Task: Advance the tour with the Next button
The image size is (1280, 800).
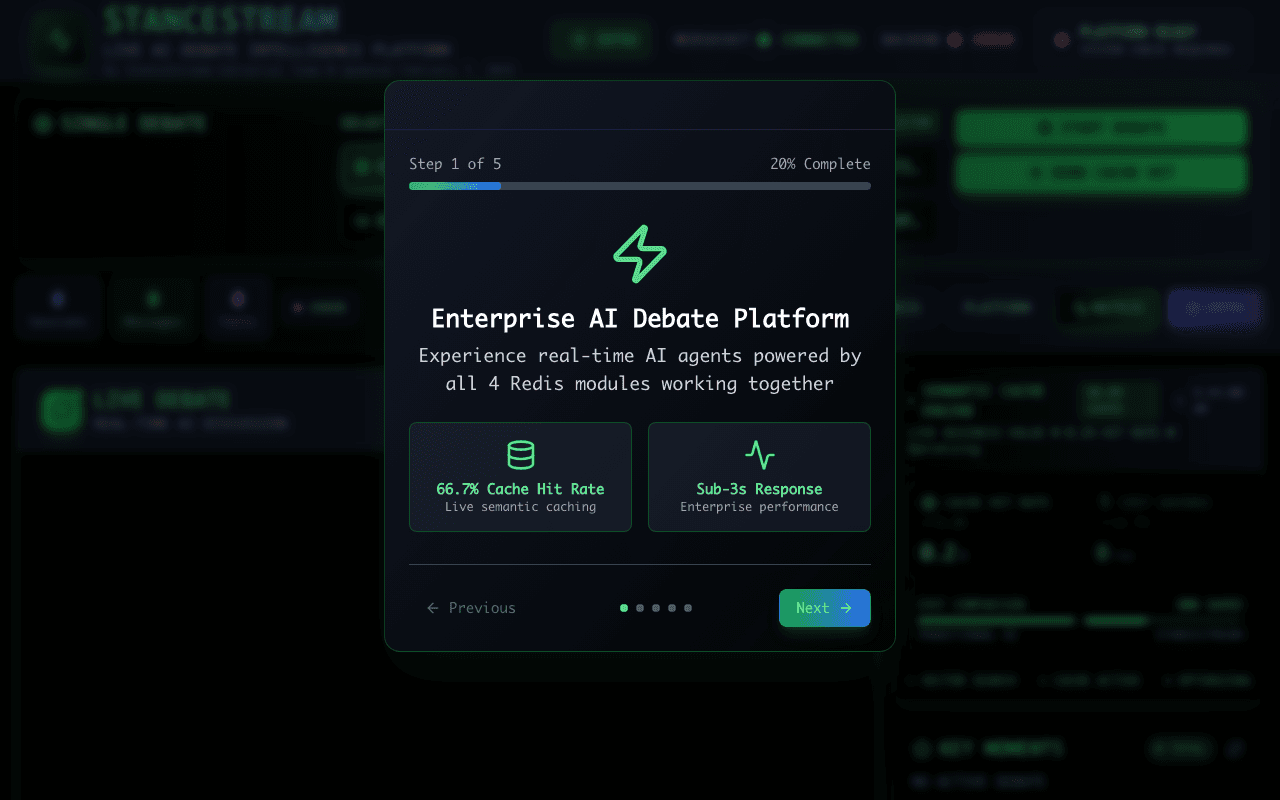Action: tap(824, 607)
